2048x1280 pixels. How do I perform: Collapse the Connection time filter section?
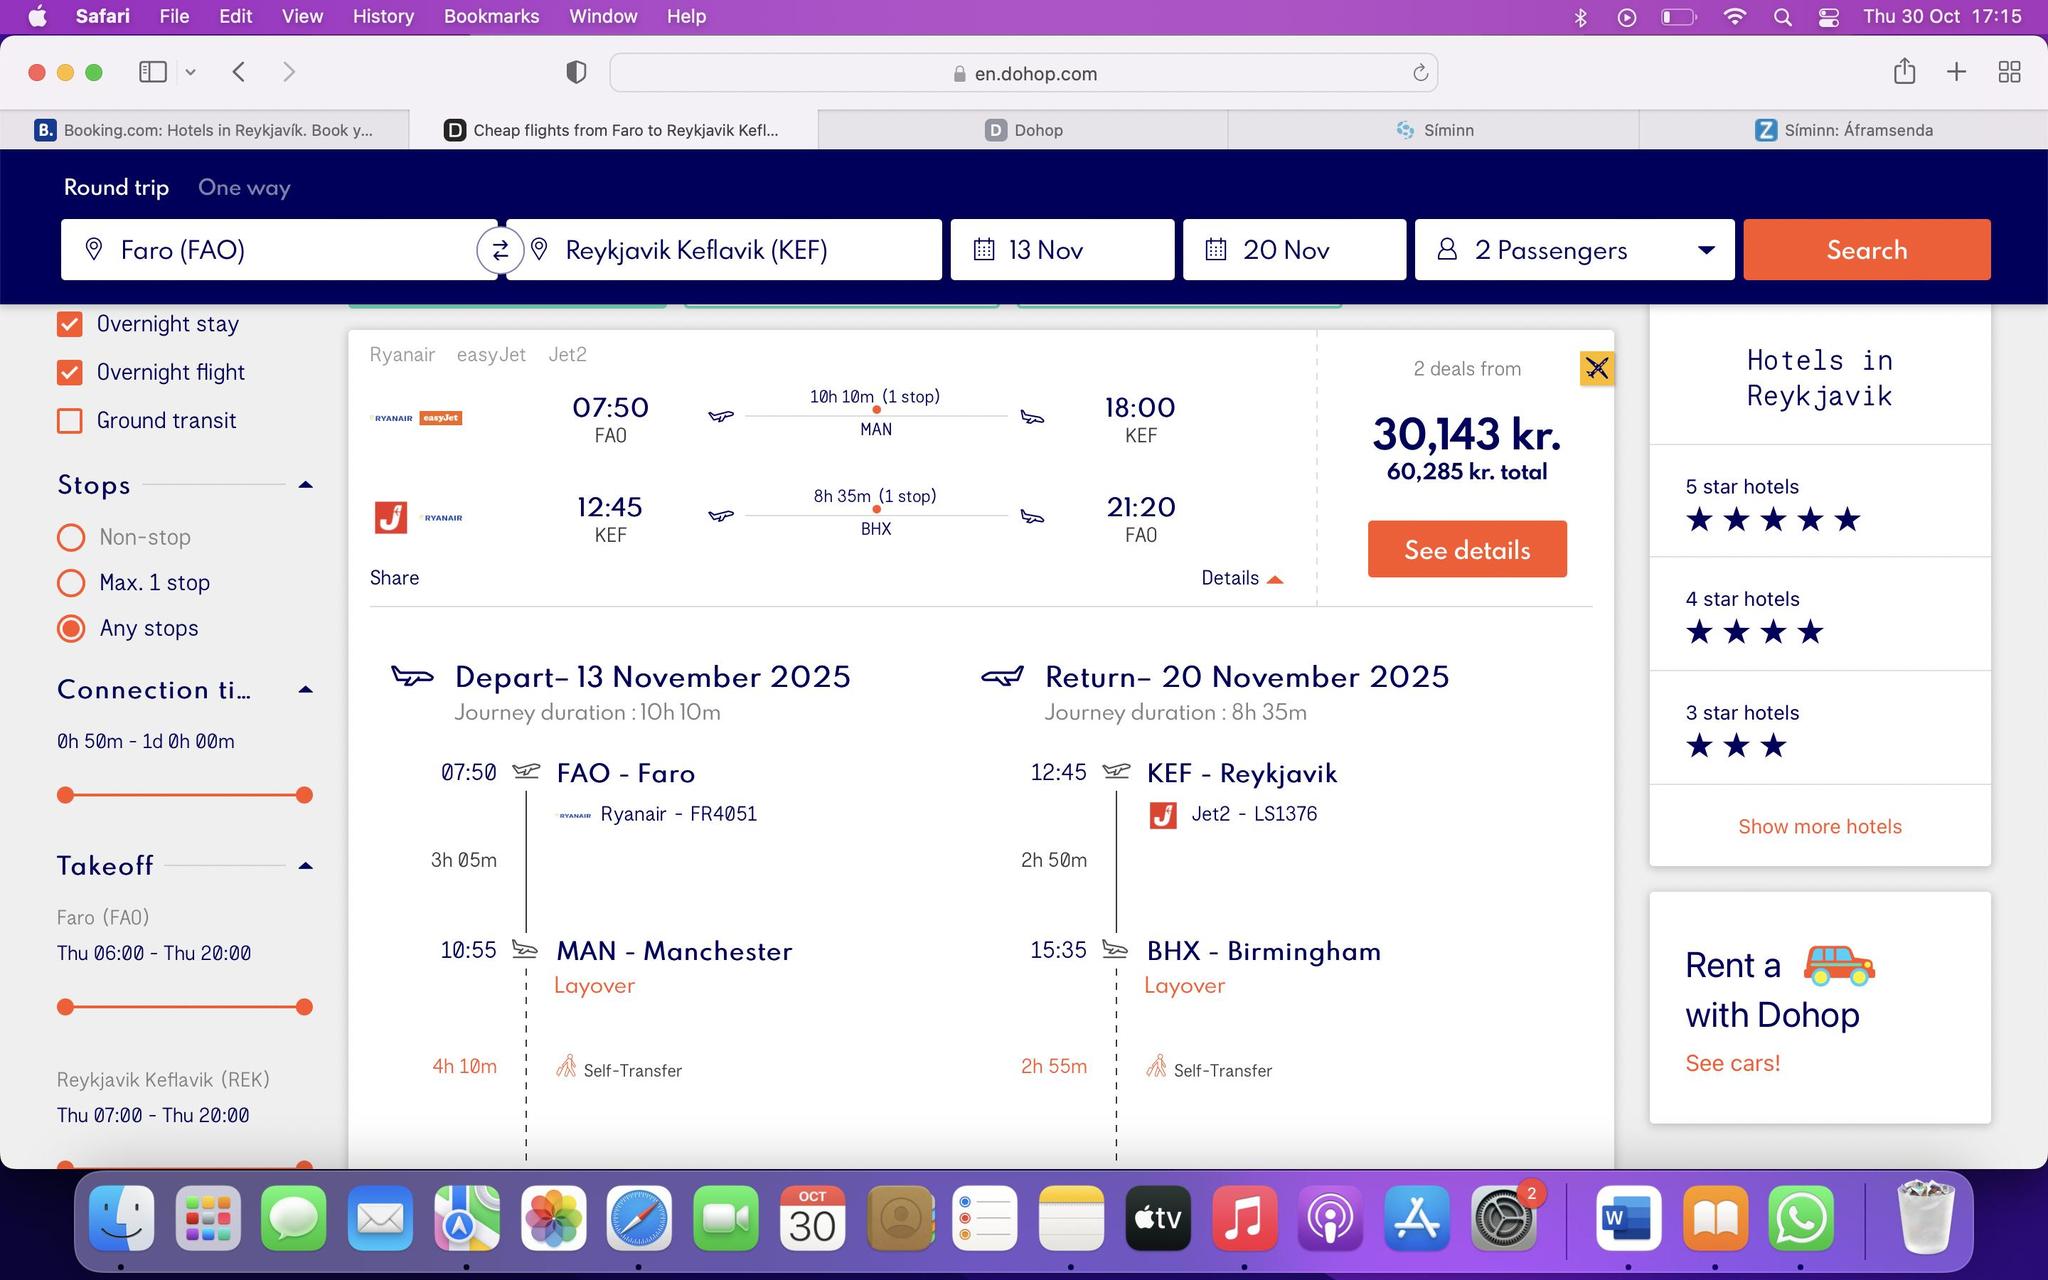[x=306, y=690]
